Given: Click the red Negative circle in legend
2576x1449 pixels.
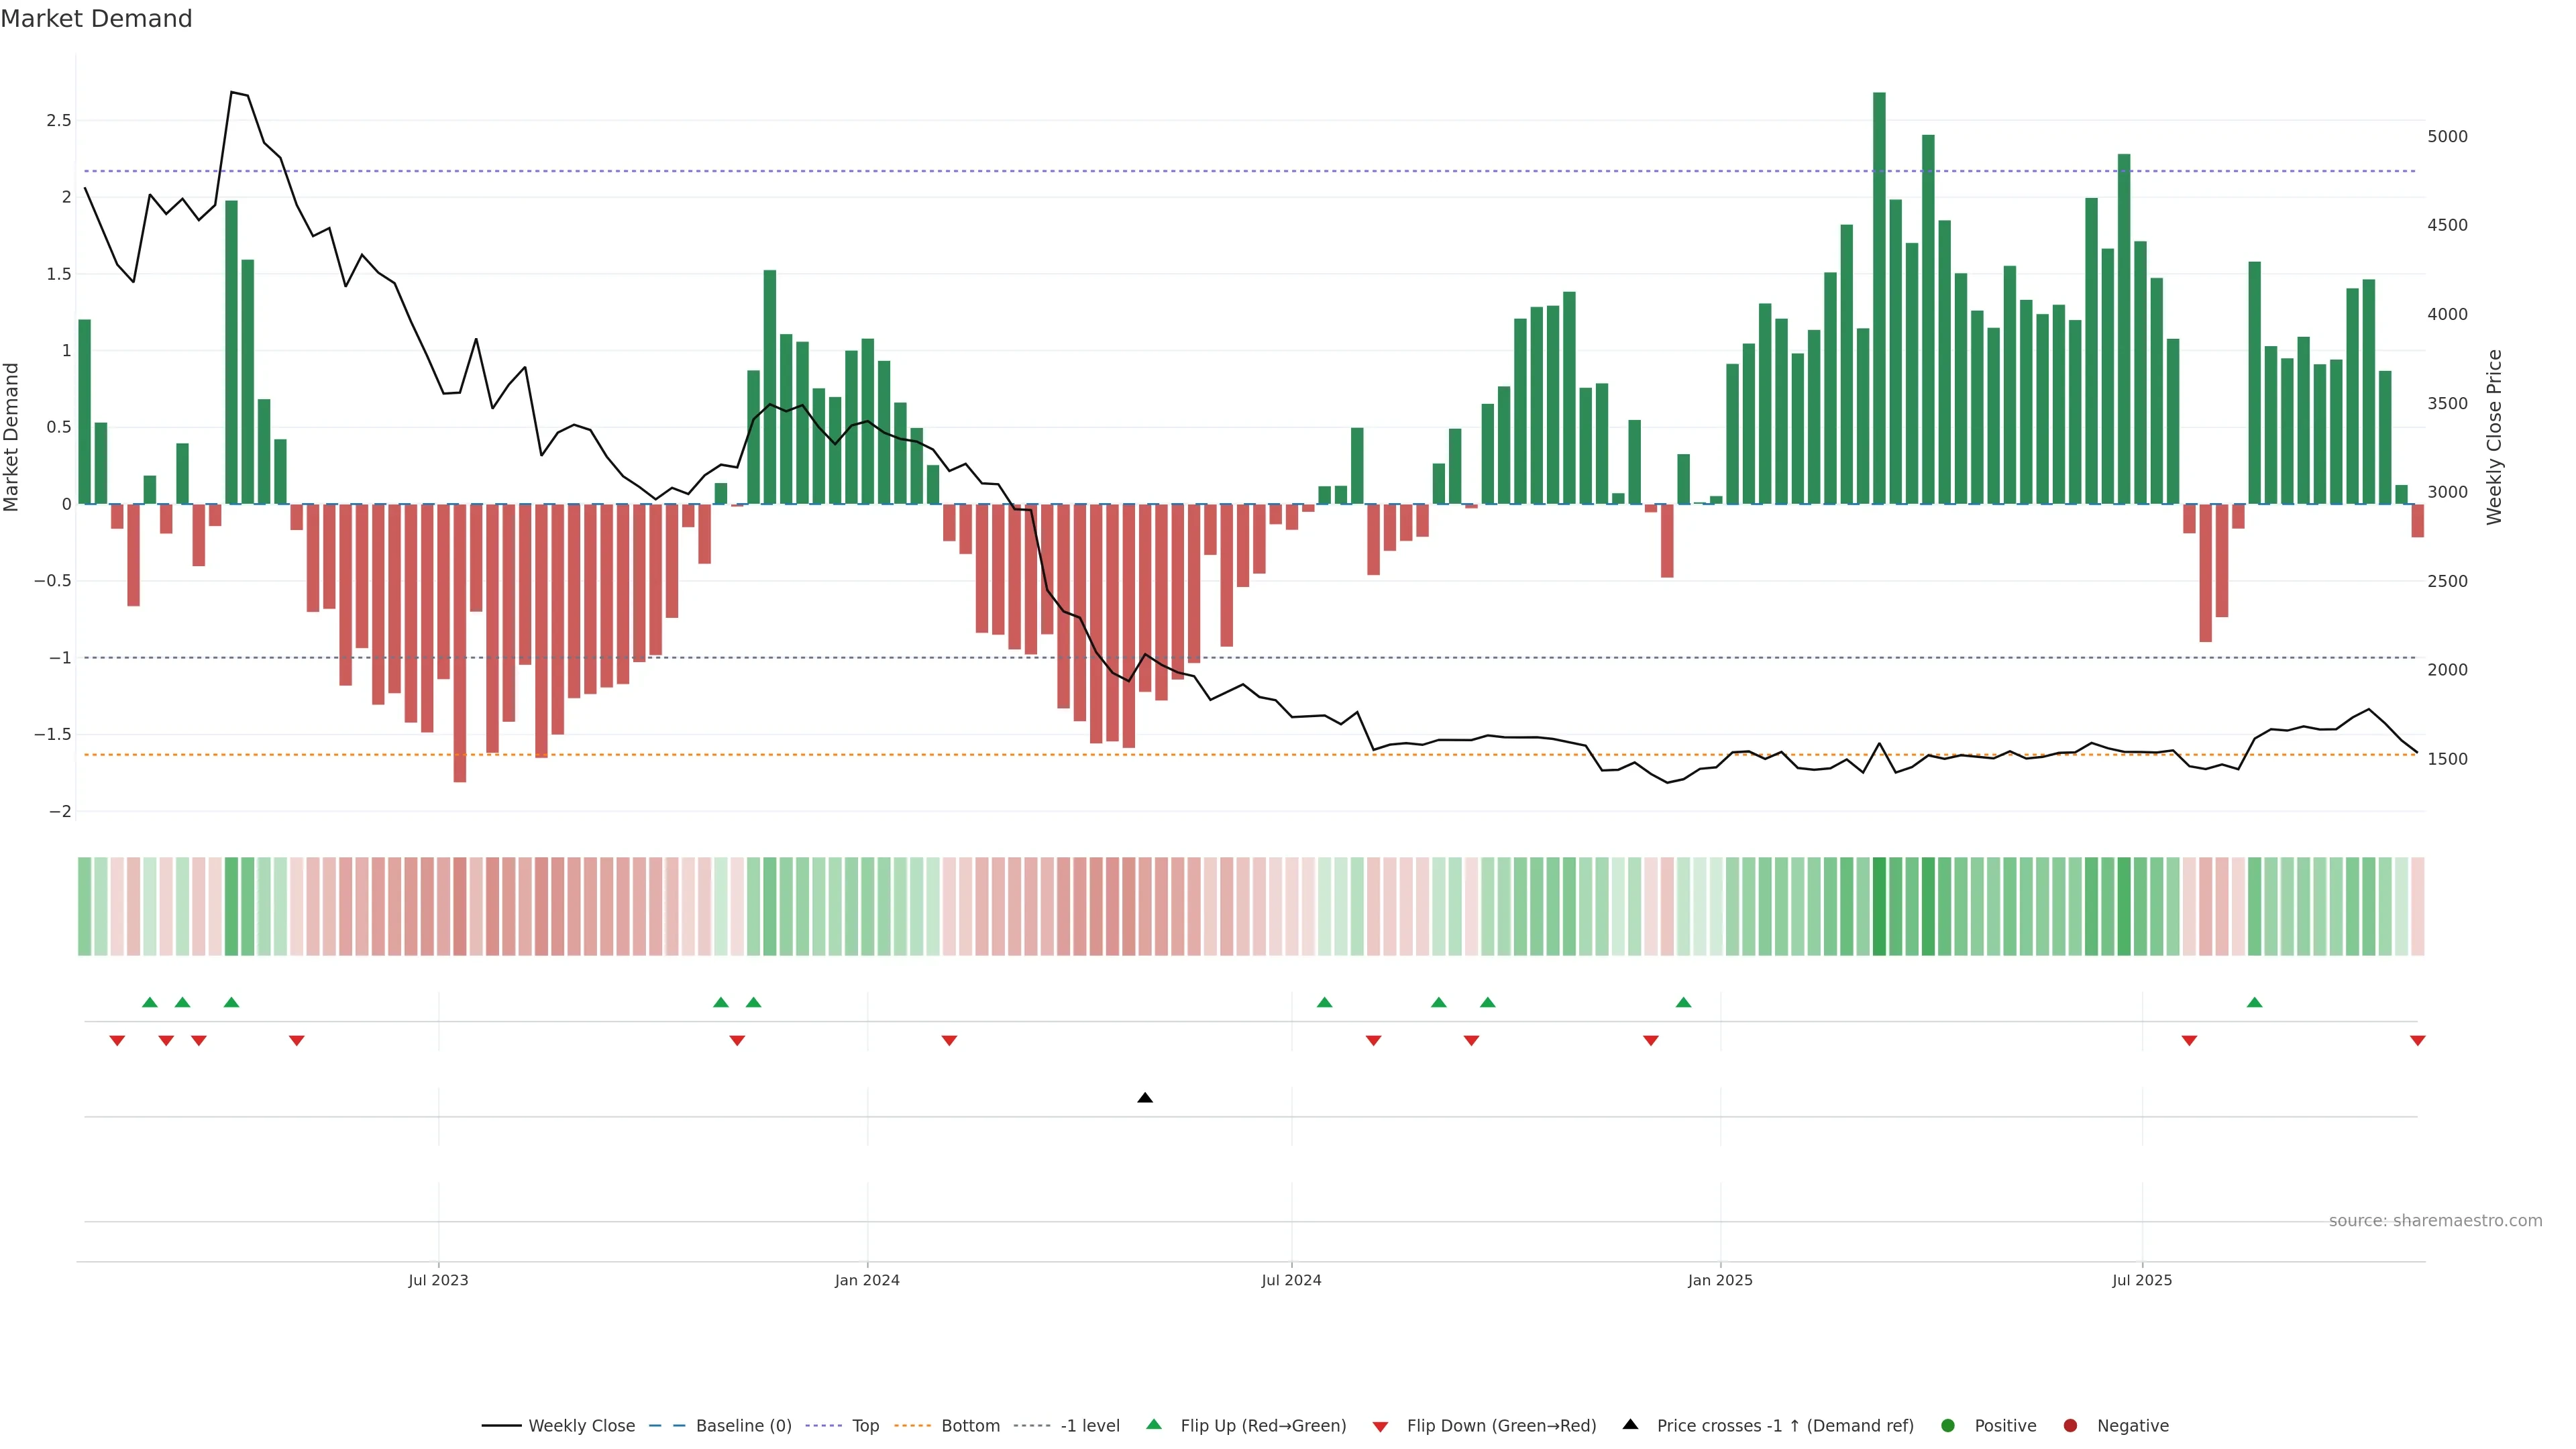Looking at the screenshot, I should point(2070,1426).
